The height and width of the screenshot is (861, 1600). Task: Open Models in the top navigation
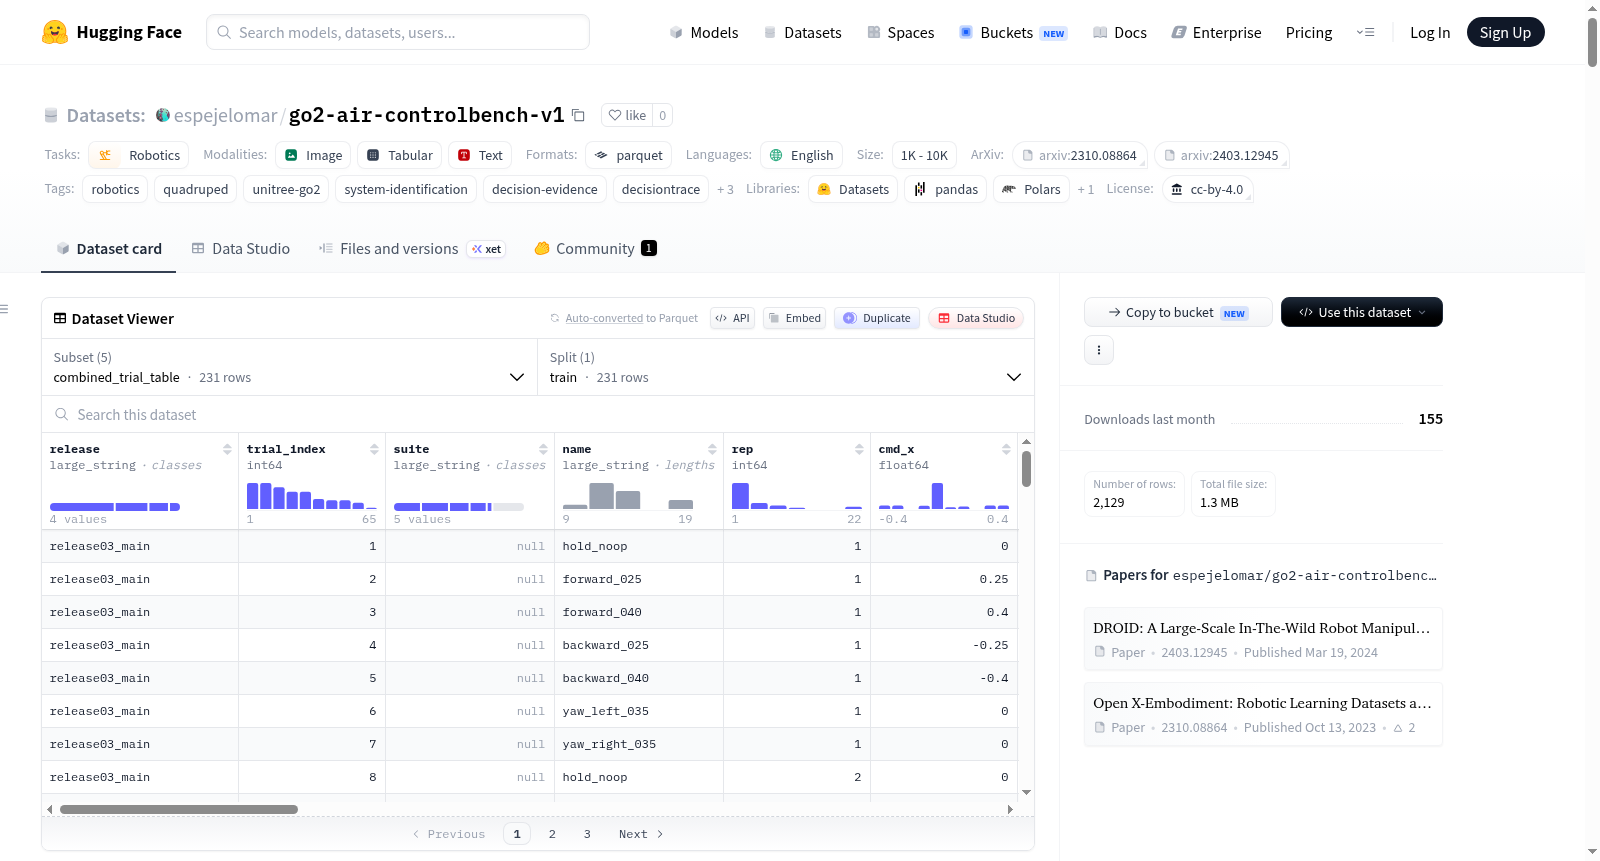click(704, 32)
